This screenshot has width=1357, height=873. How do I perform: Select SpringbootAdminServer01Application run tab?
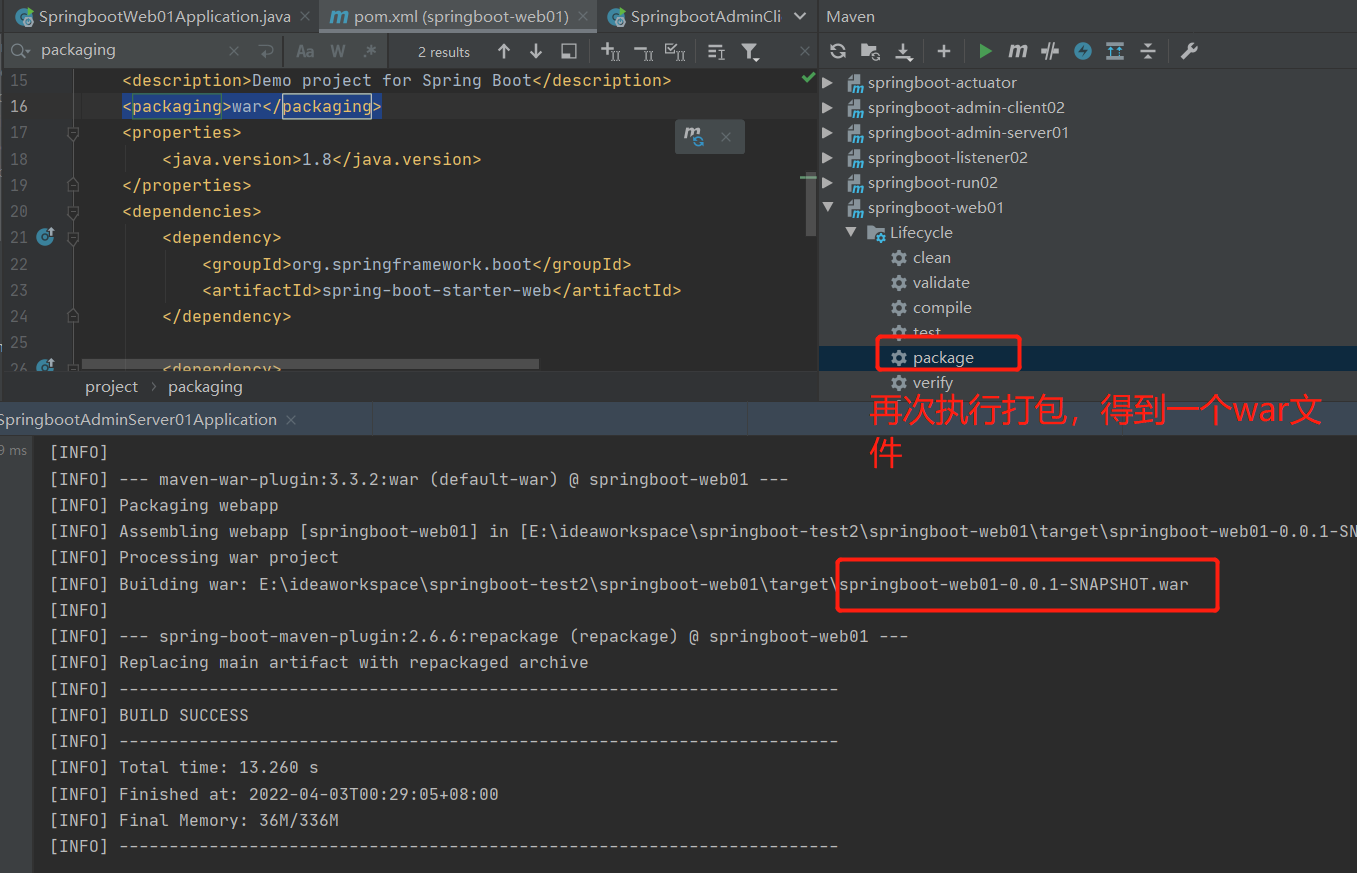point(138,420)
